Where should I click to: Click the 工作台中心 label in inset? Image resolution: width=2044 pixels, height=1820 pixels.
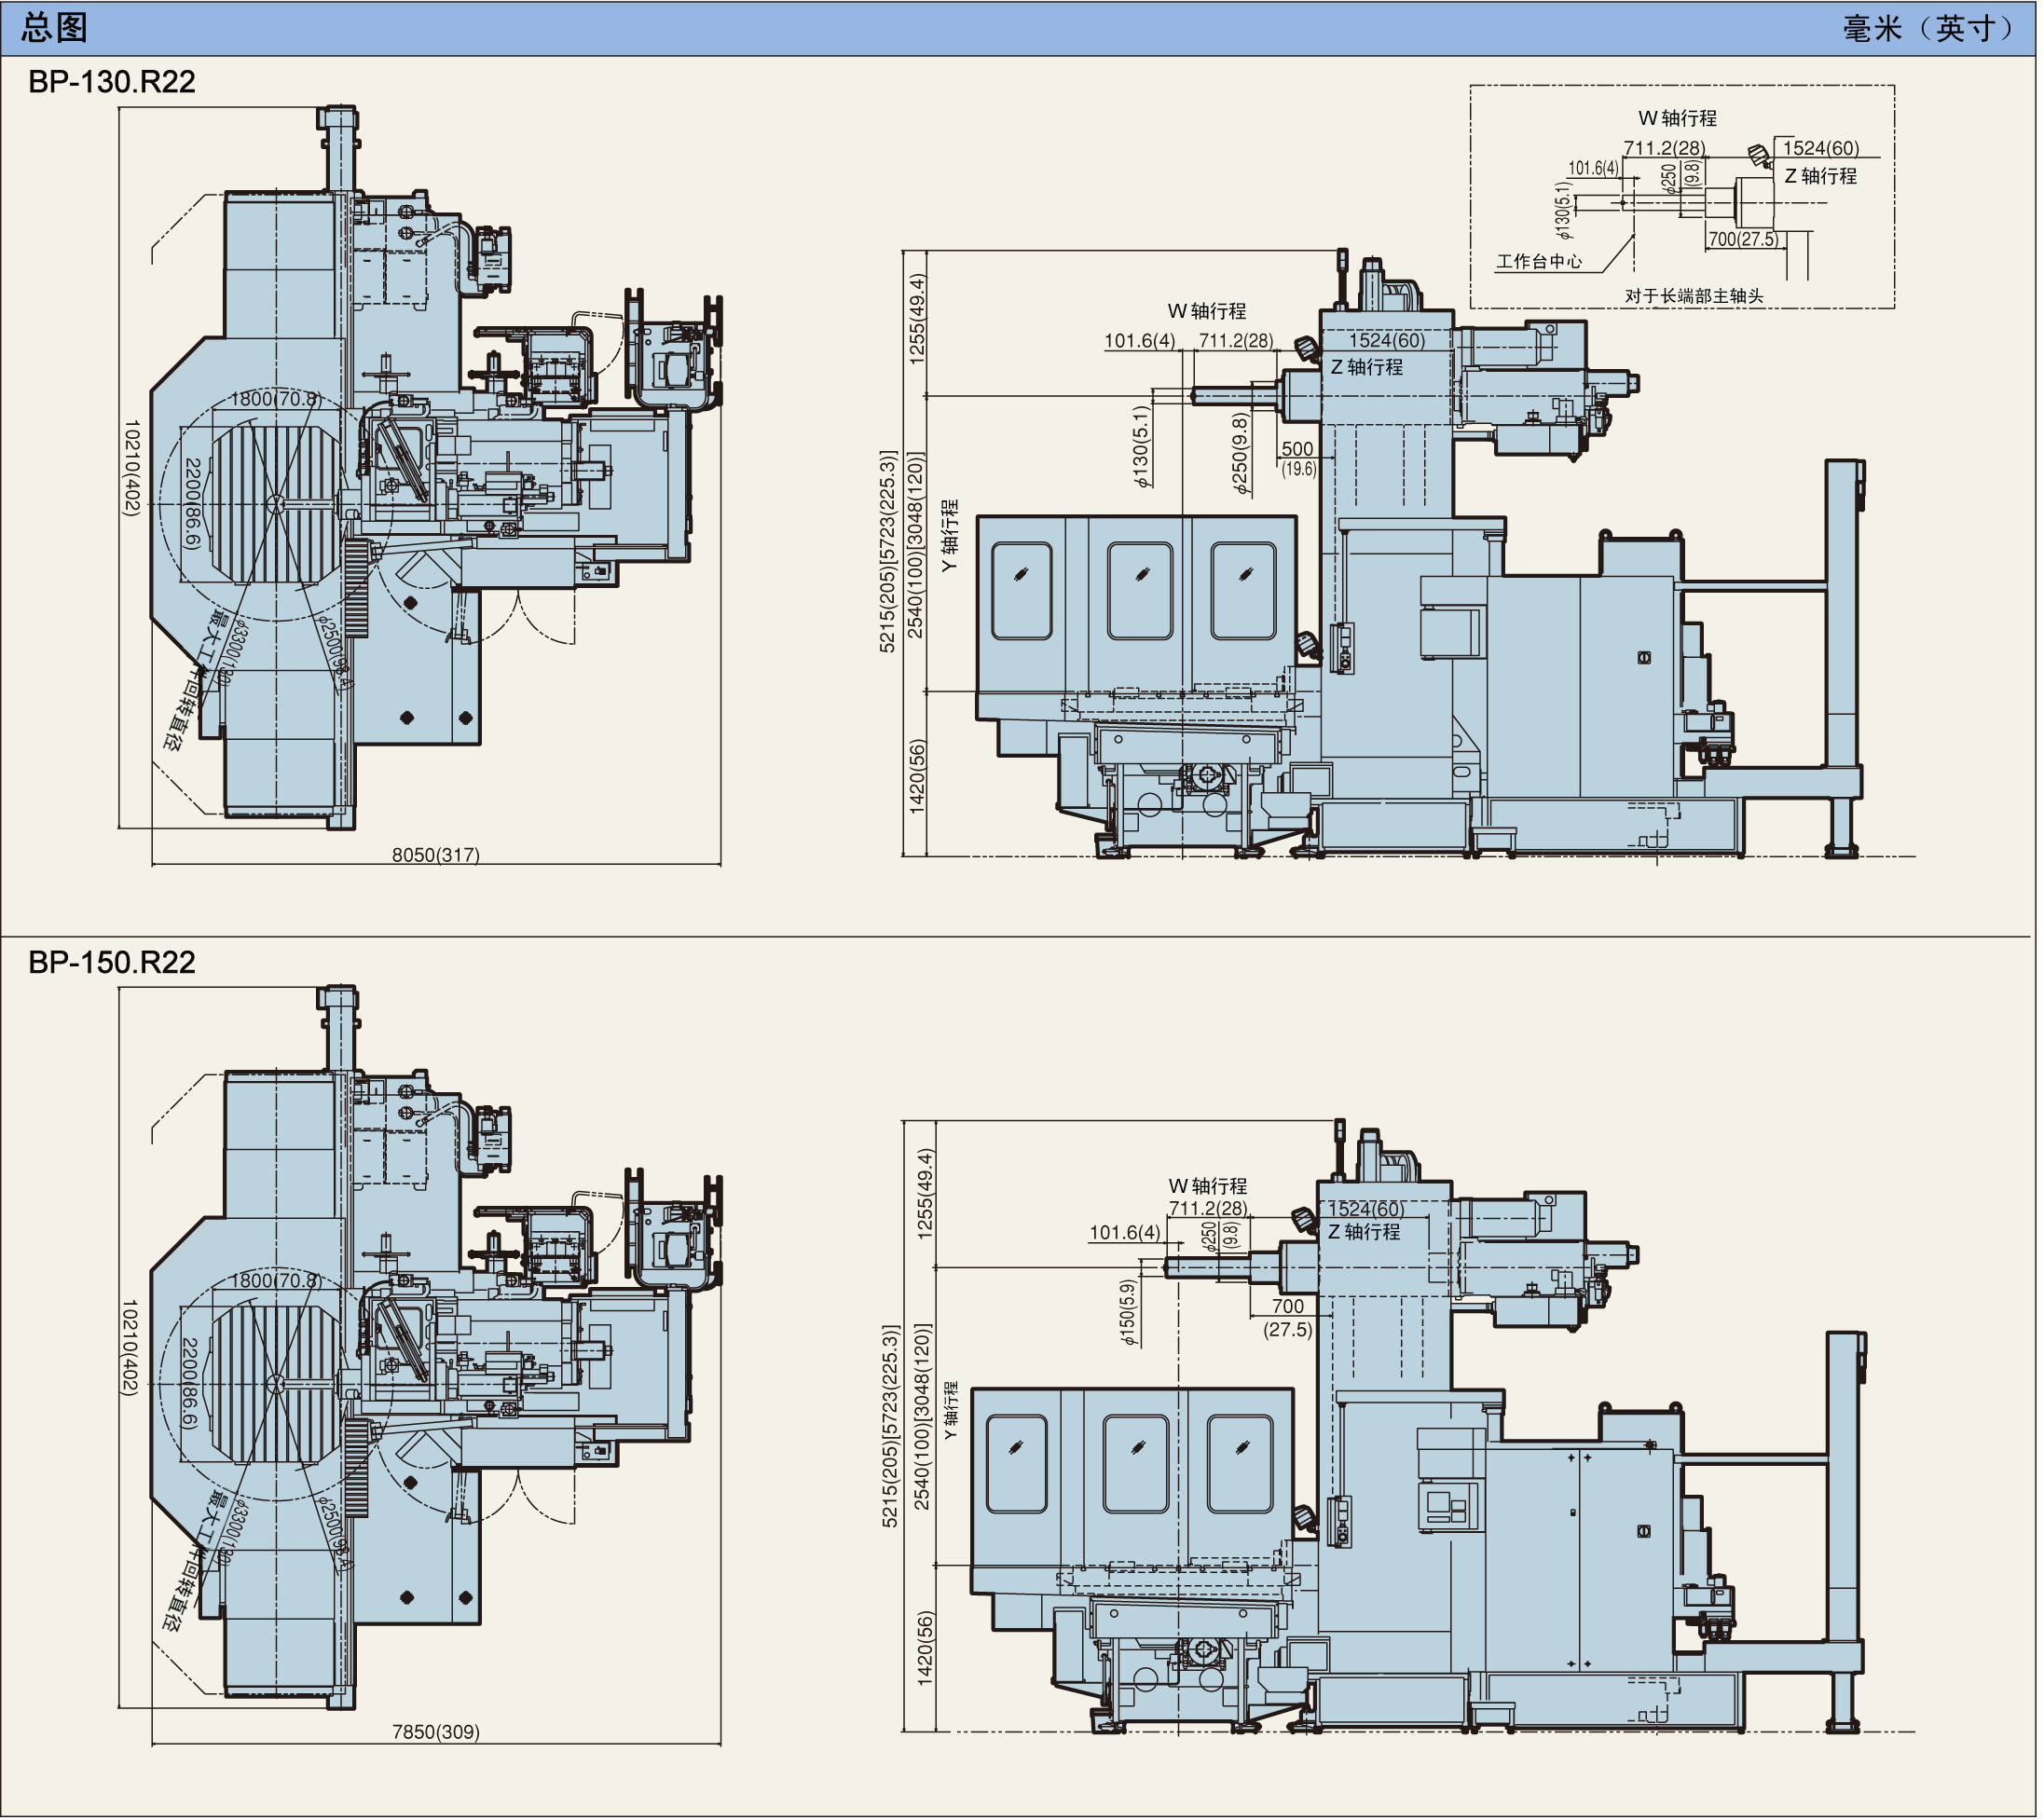coord(1542,262)
